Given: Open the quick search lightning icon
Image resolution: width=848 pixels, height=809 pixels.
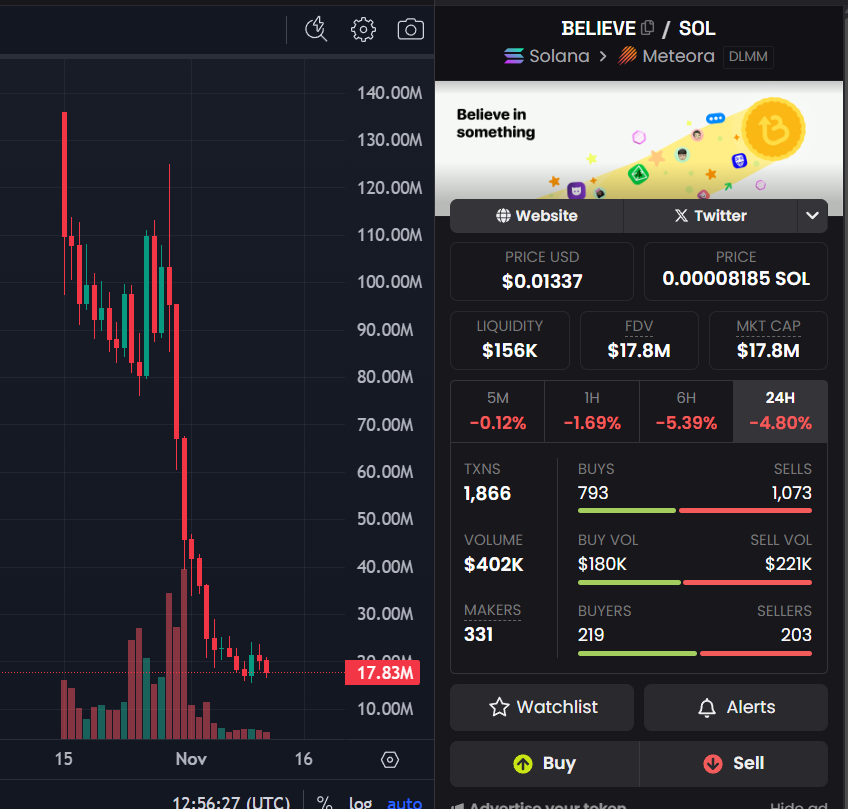Looking at the screenshot, I should tap(316, 29).
